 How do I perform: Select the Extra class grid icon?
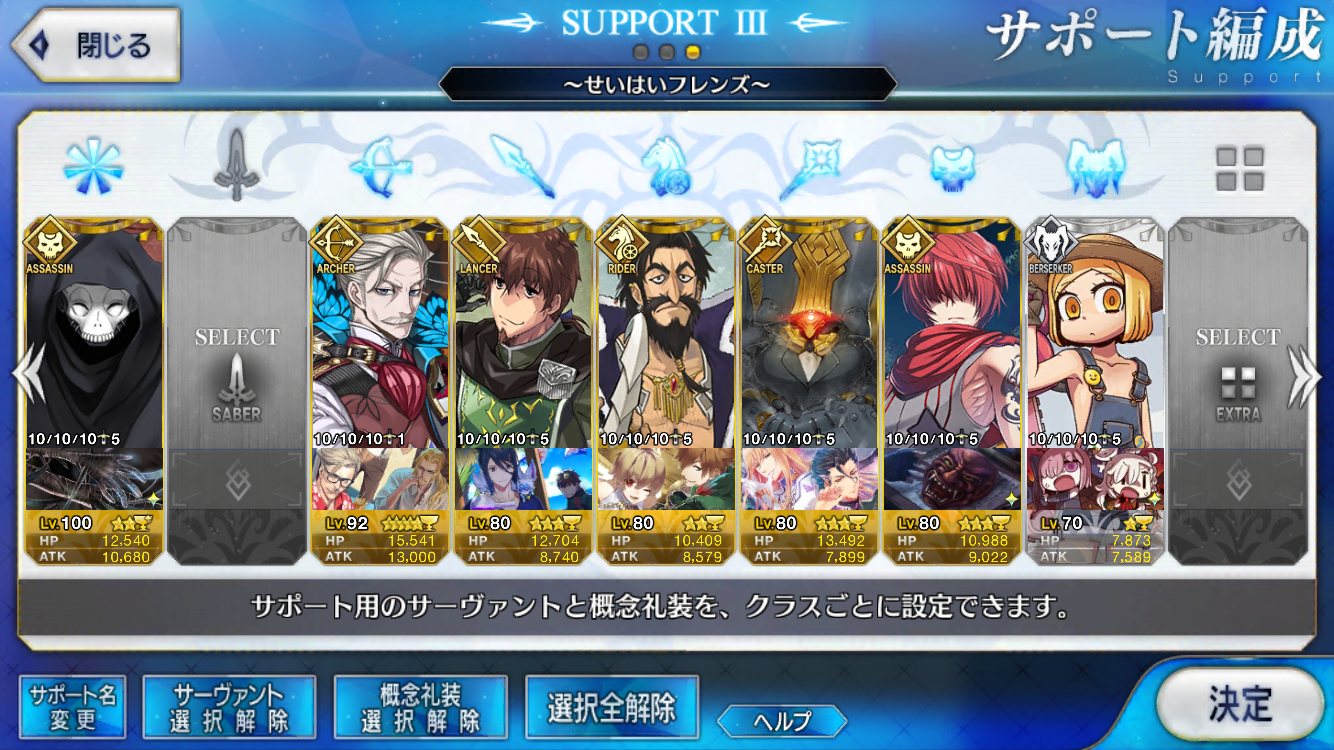point(1239,168)
